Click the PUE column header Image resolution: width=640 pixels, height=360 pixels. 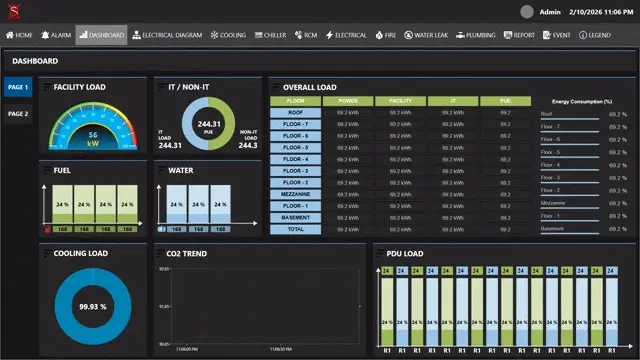505,101
